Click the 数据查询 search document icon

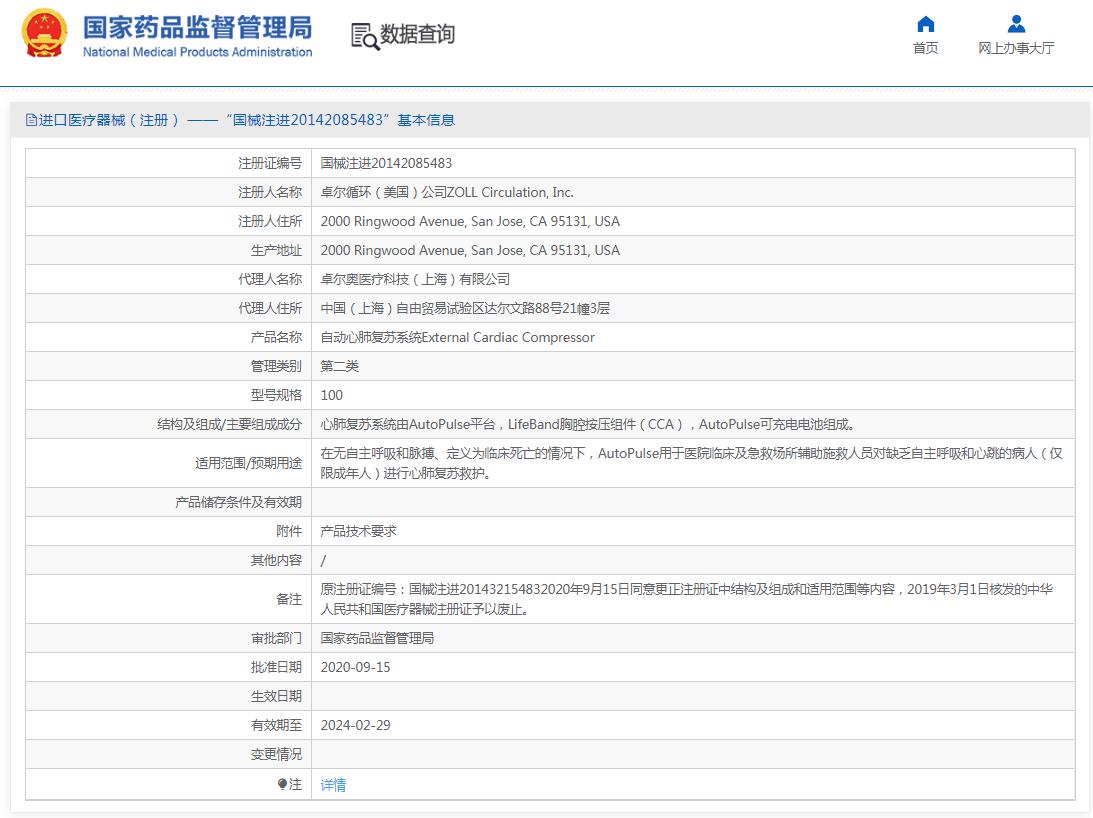[x=365, y=36]
